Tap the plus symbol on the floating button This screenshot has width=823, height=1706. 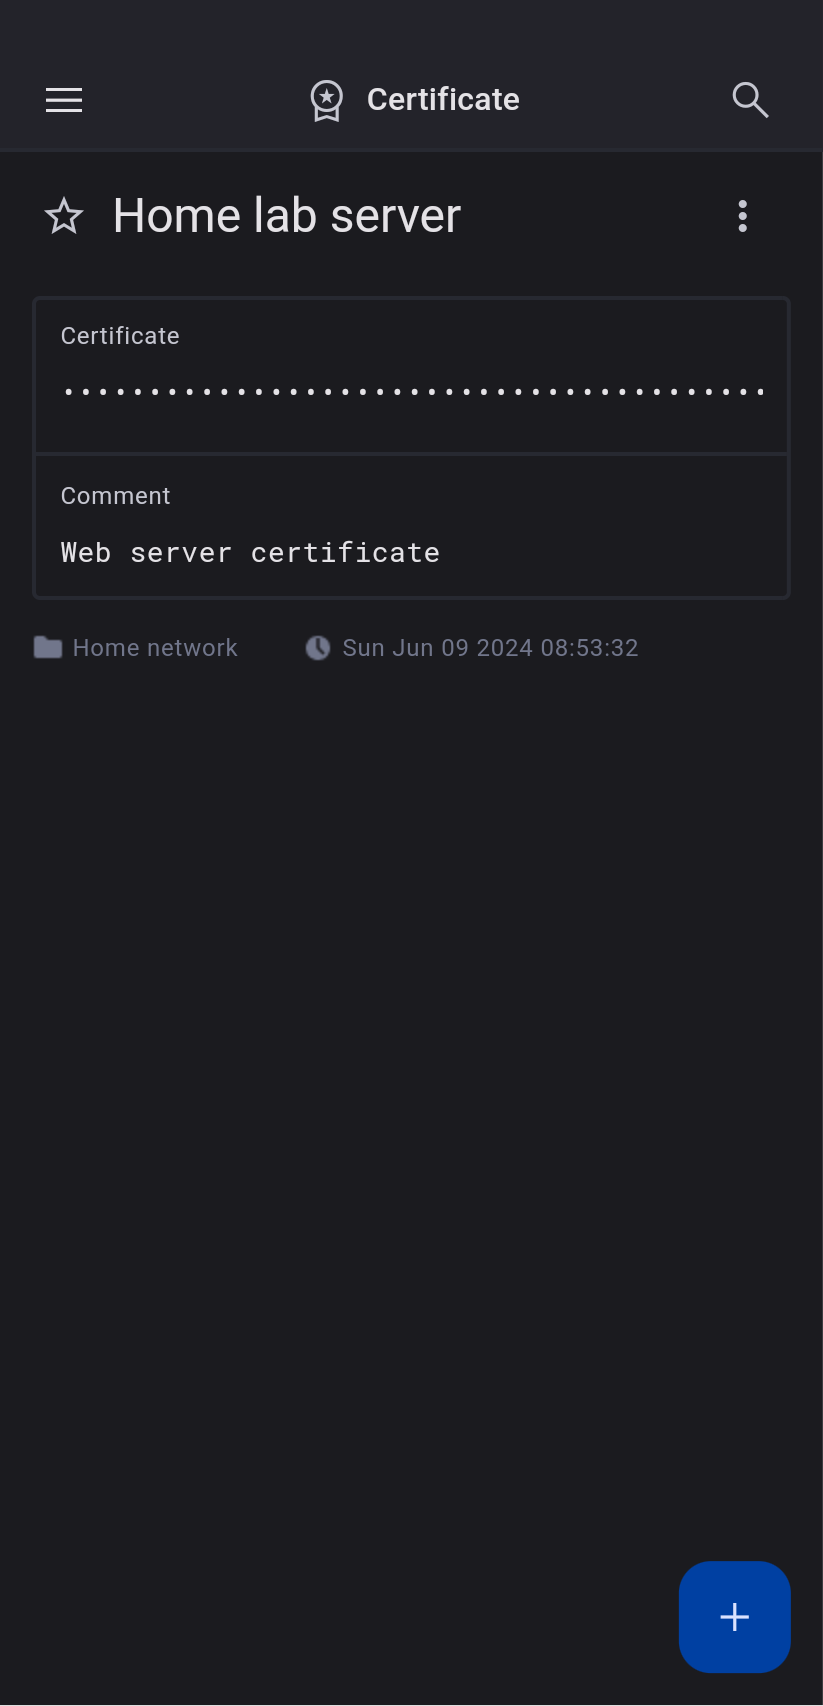coord(734,1617)
